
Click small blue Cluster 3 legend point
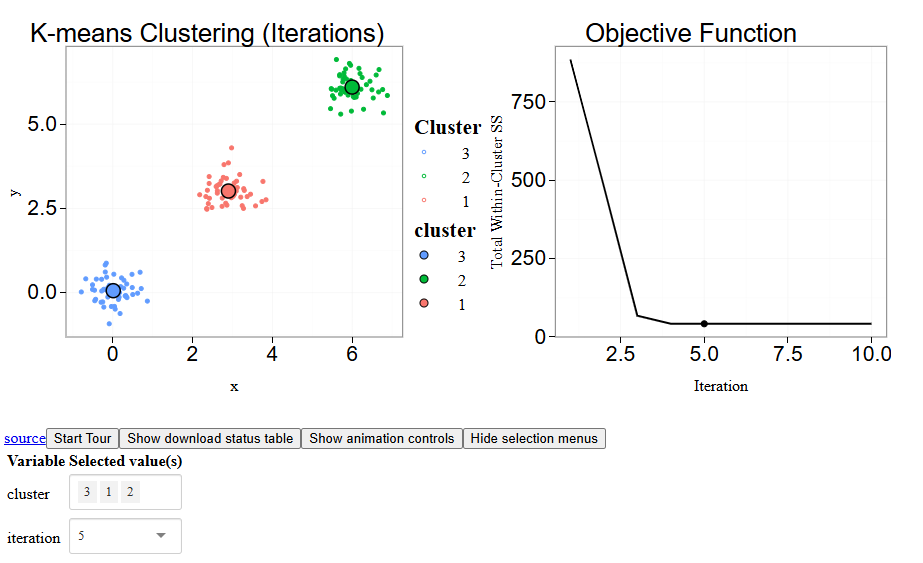pyautogui.click(x=424, y=153)
